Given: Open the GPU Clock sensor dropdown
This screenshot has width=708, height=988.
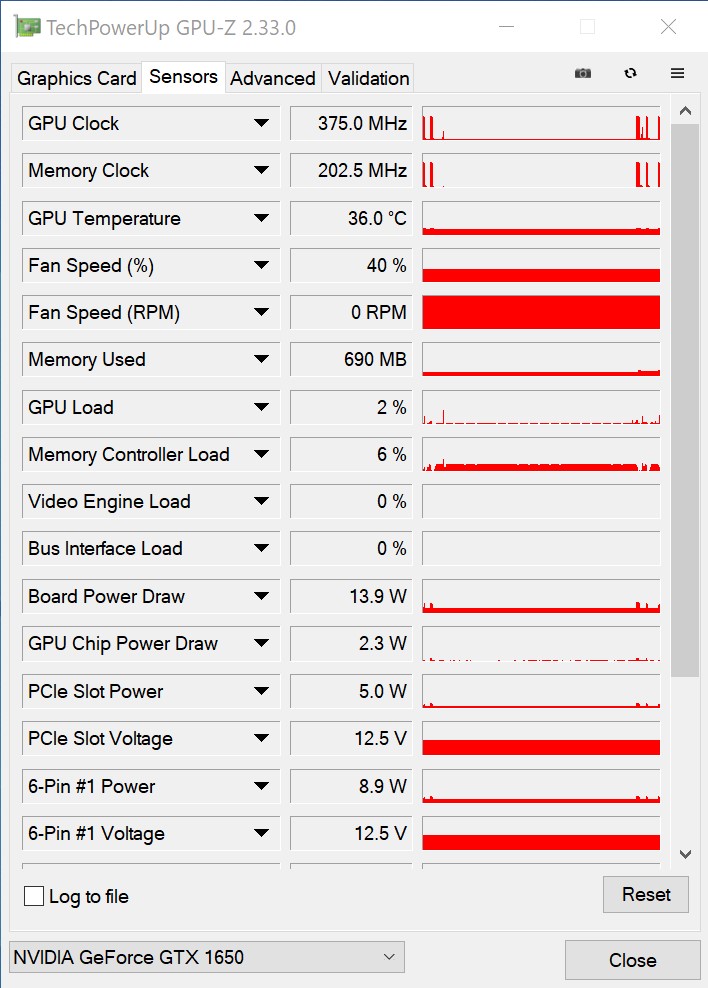Looking at the screenshot, I should 261,124.
